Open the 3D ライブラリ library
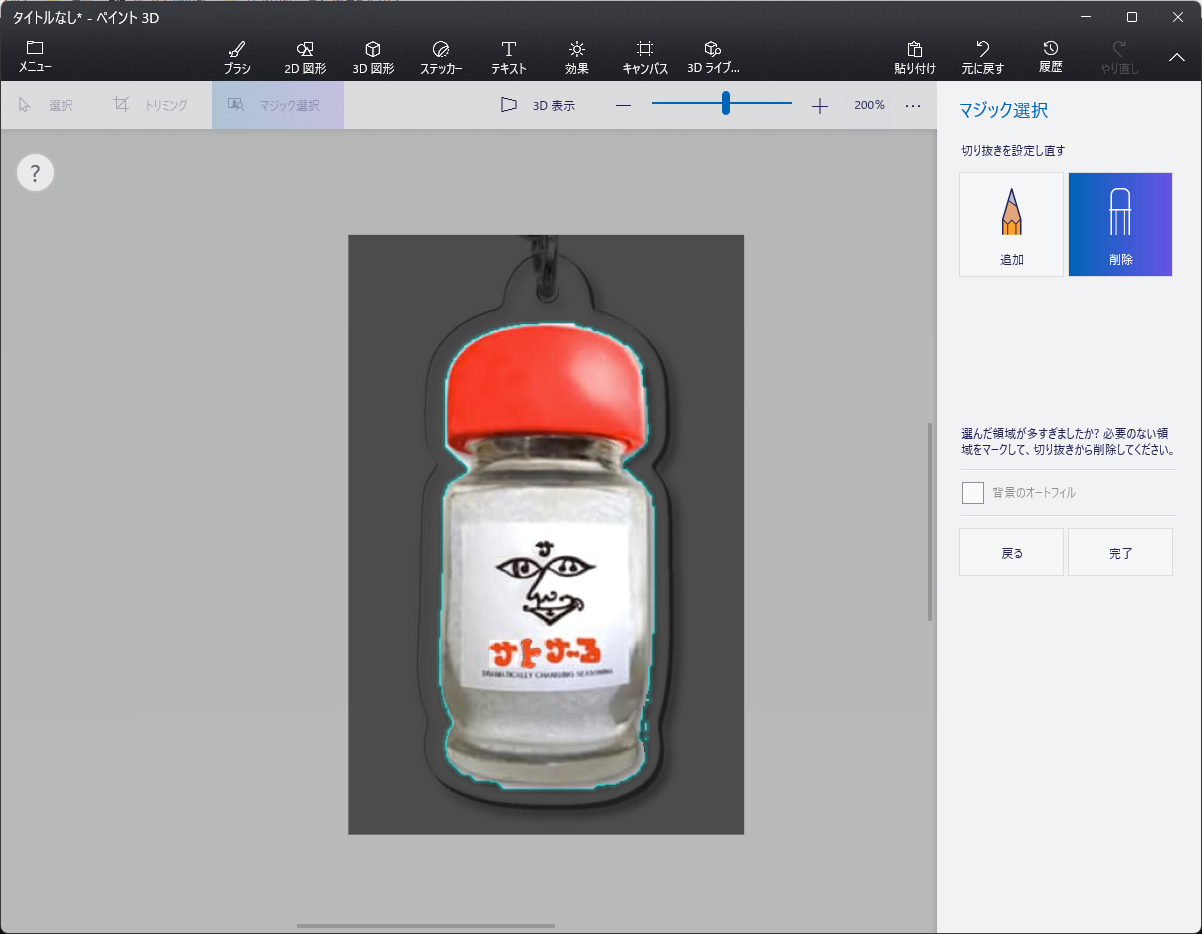This screenshot has height=934, width=1202. tap(713, 57)
